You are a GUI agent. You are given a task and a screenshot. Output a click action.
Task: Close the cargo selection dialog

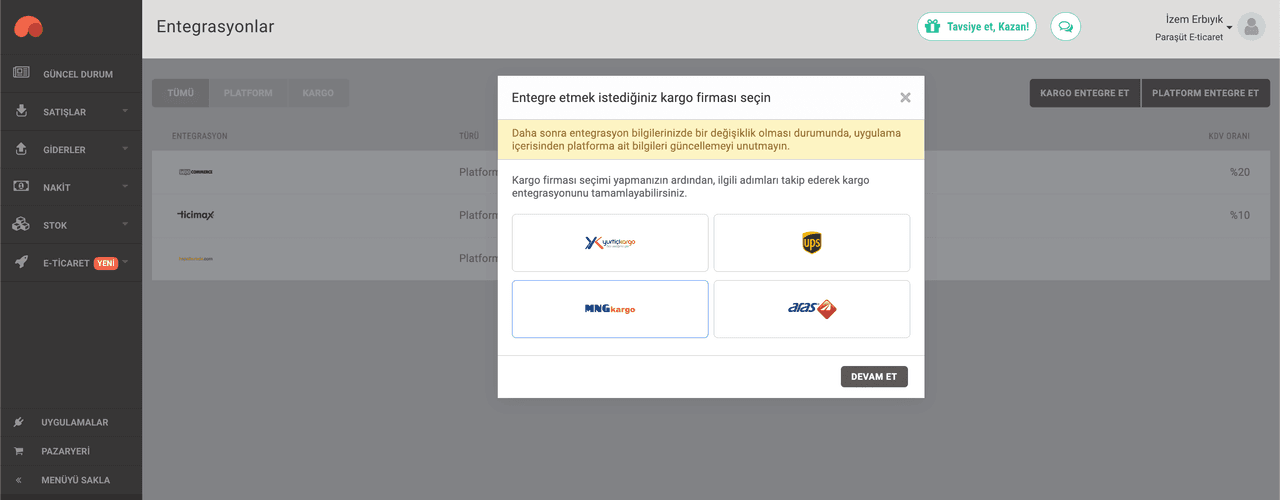pos(905,98)
